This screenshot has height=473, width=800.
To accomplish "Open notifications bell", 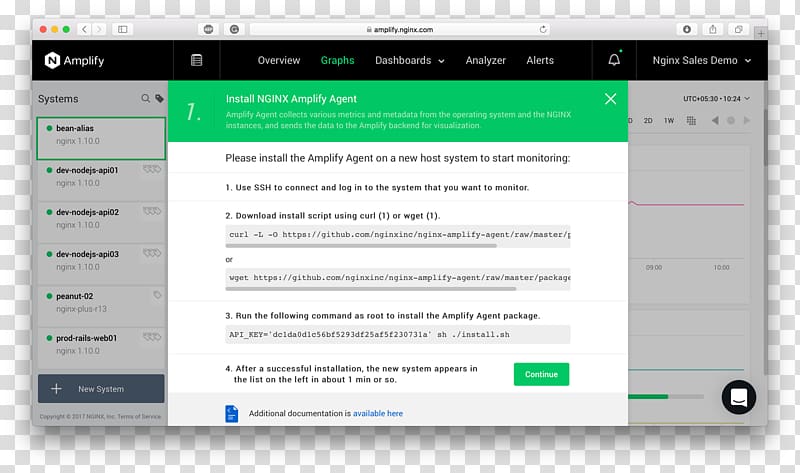I will pos(614,60).
